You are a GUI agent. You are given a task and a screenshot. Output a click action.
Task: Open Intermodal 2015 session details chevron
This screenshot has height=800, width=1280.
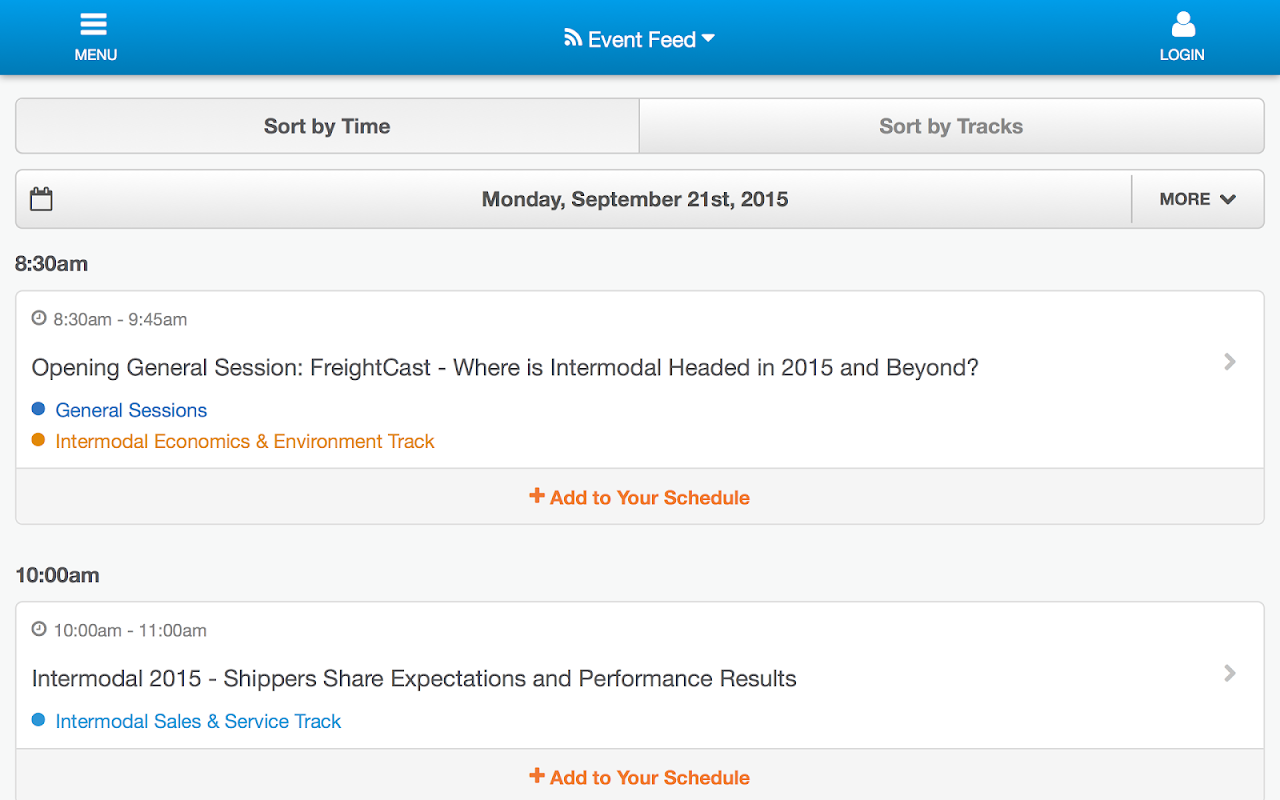click(x=1230, y=673)
